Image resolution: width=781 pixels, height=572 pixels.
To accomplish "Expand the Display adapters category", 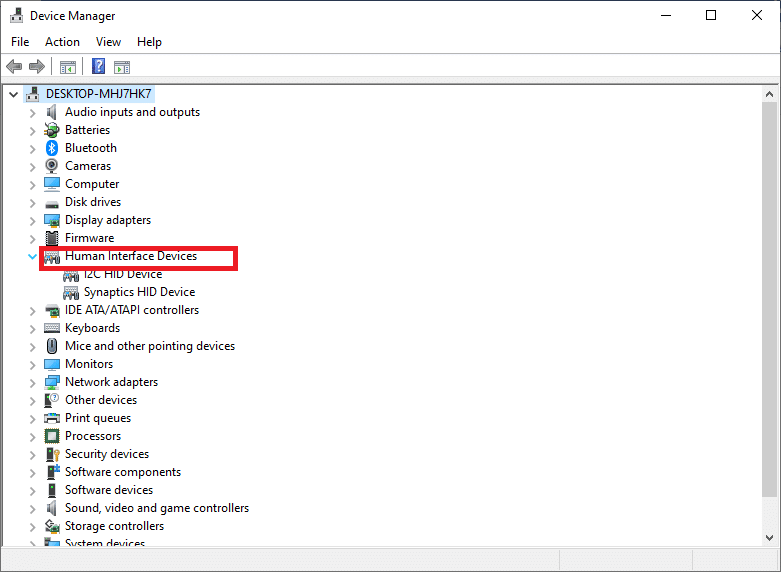I will 33,220.
